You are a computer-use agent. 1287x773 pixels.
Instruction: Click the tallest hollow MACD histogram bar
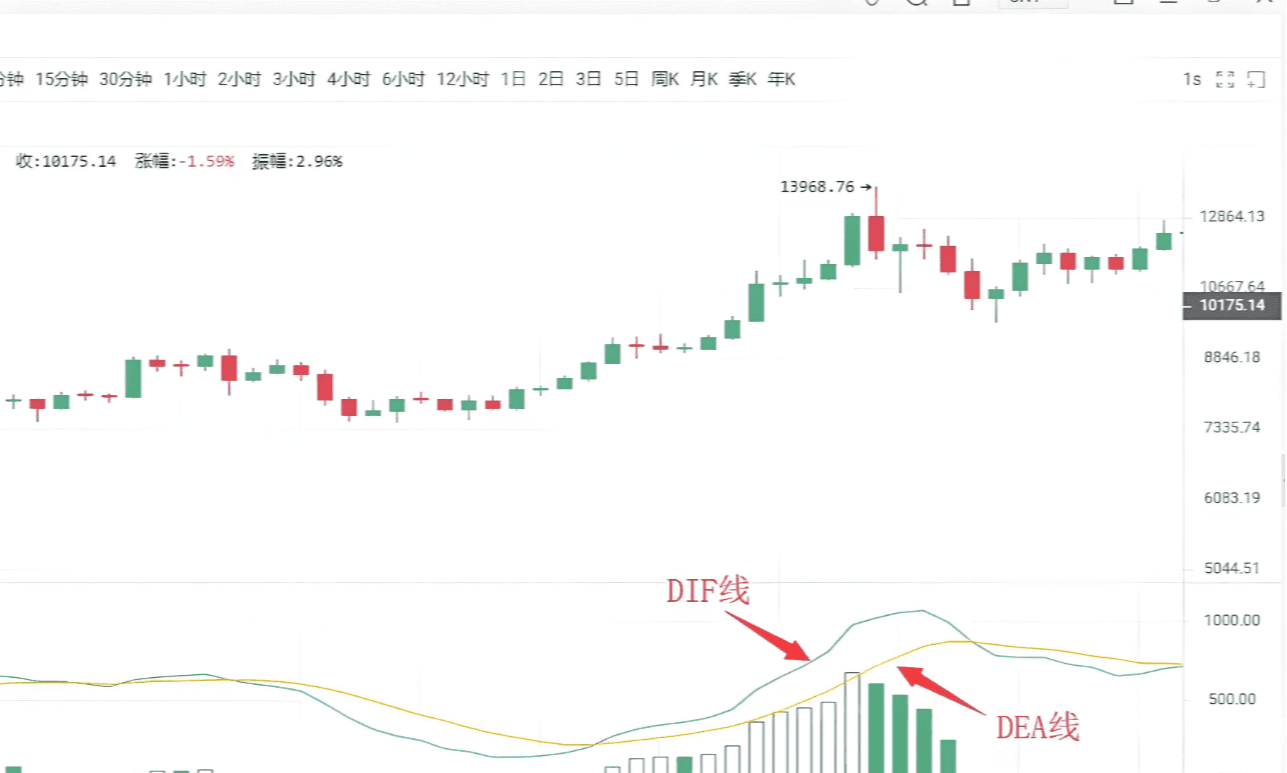(x=852, y=722)
